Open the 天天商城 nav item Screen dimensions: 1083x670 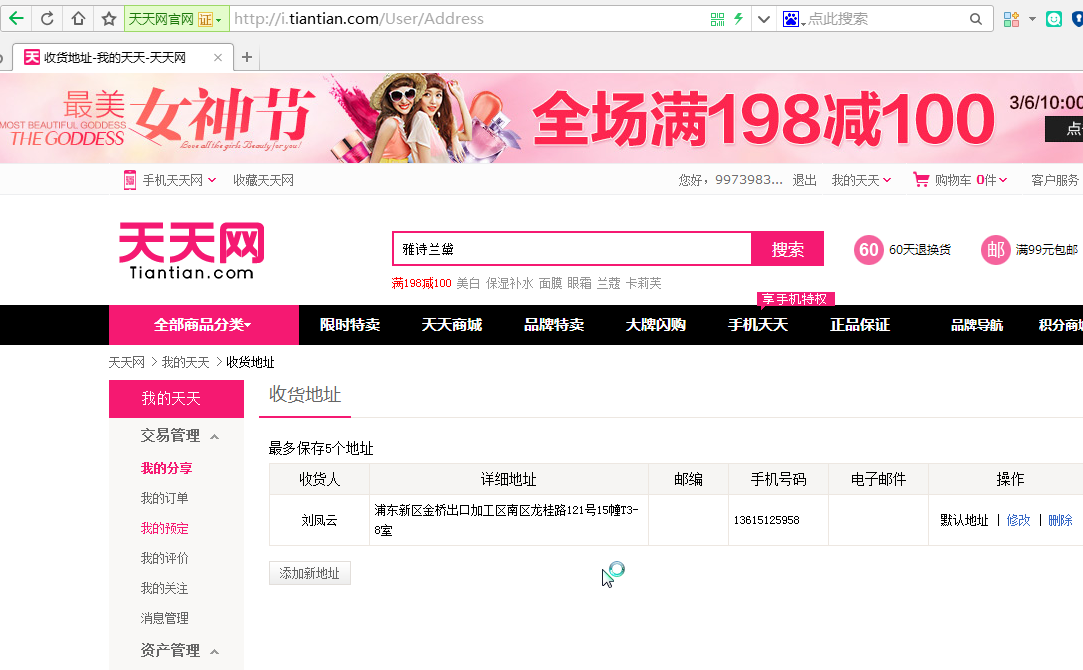[x=452, y=325]
